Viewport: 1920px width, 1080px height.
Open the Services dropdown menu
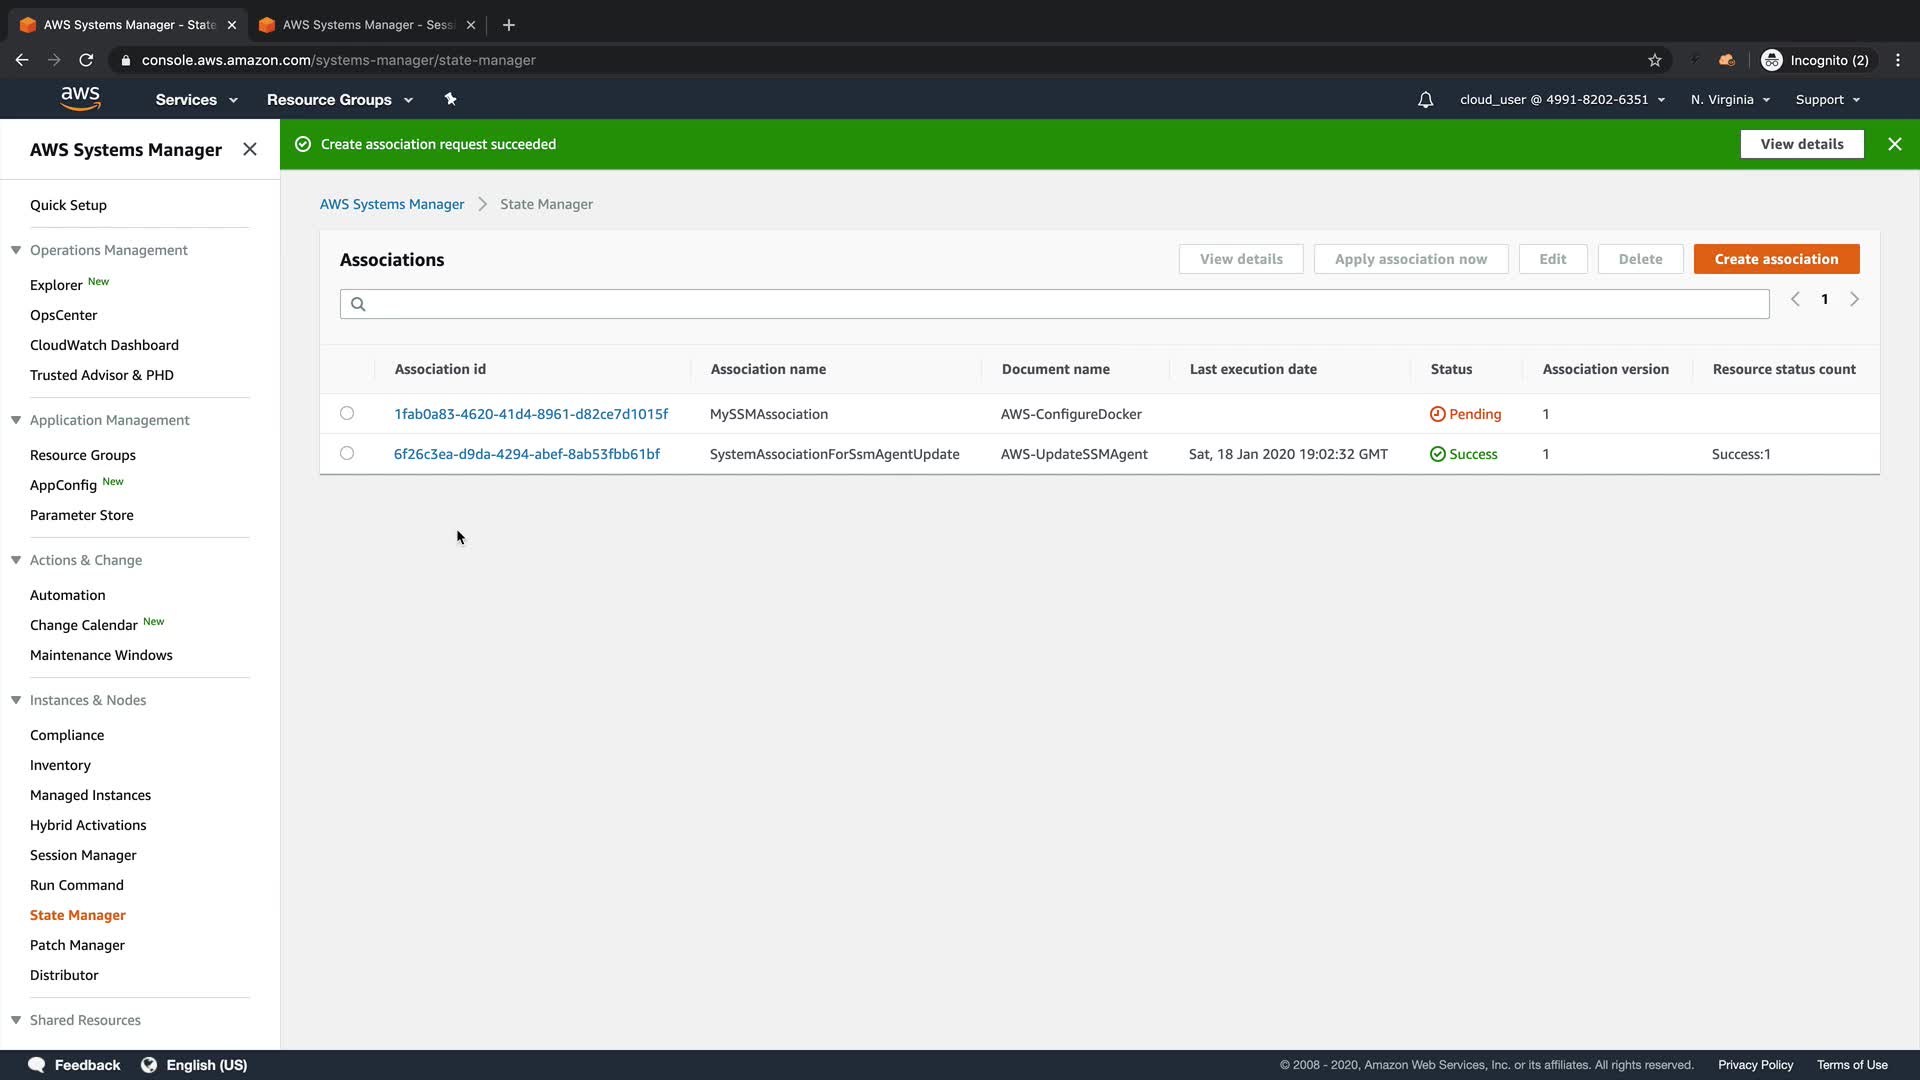pyautogui.click(x=196, y=100)
